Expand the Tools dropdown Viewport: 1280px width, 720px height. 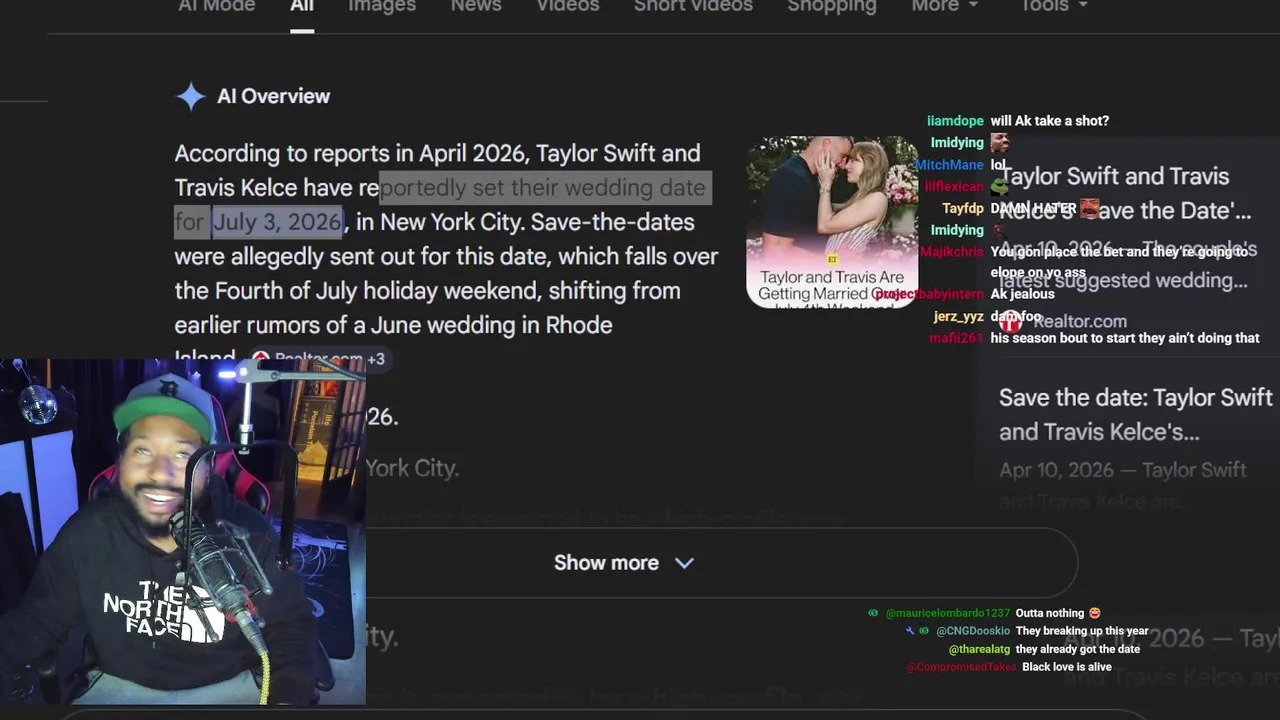pos(1054,6)
